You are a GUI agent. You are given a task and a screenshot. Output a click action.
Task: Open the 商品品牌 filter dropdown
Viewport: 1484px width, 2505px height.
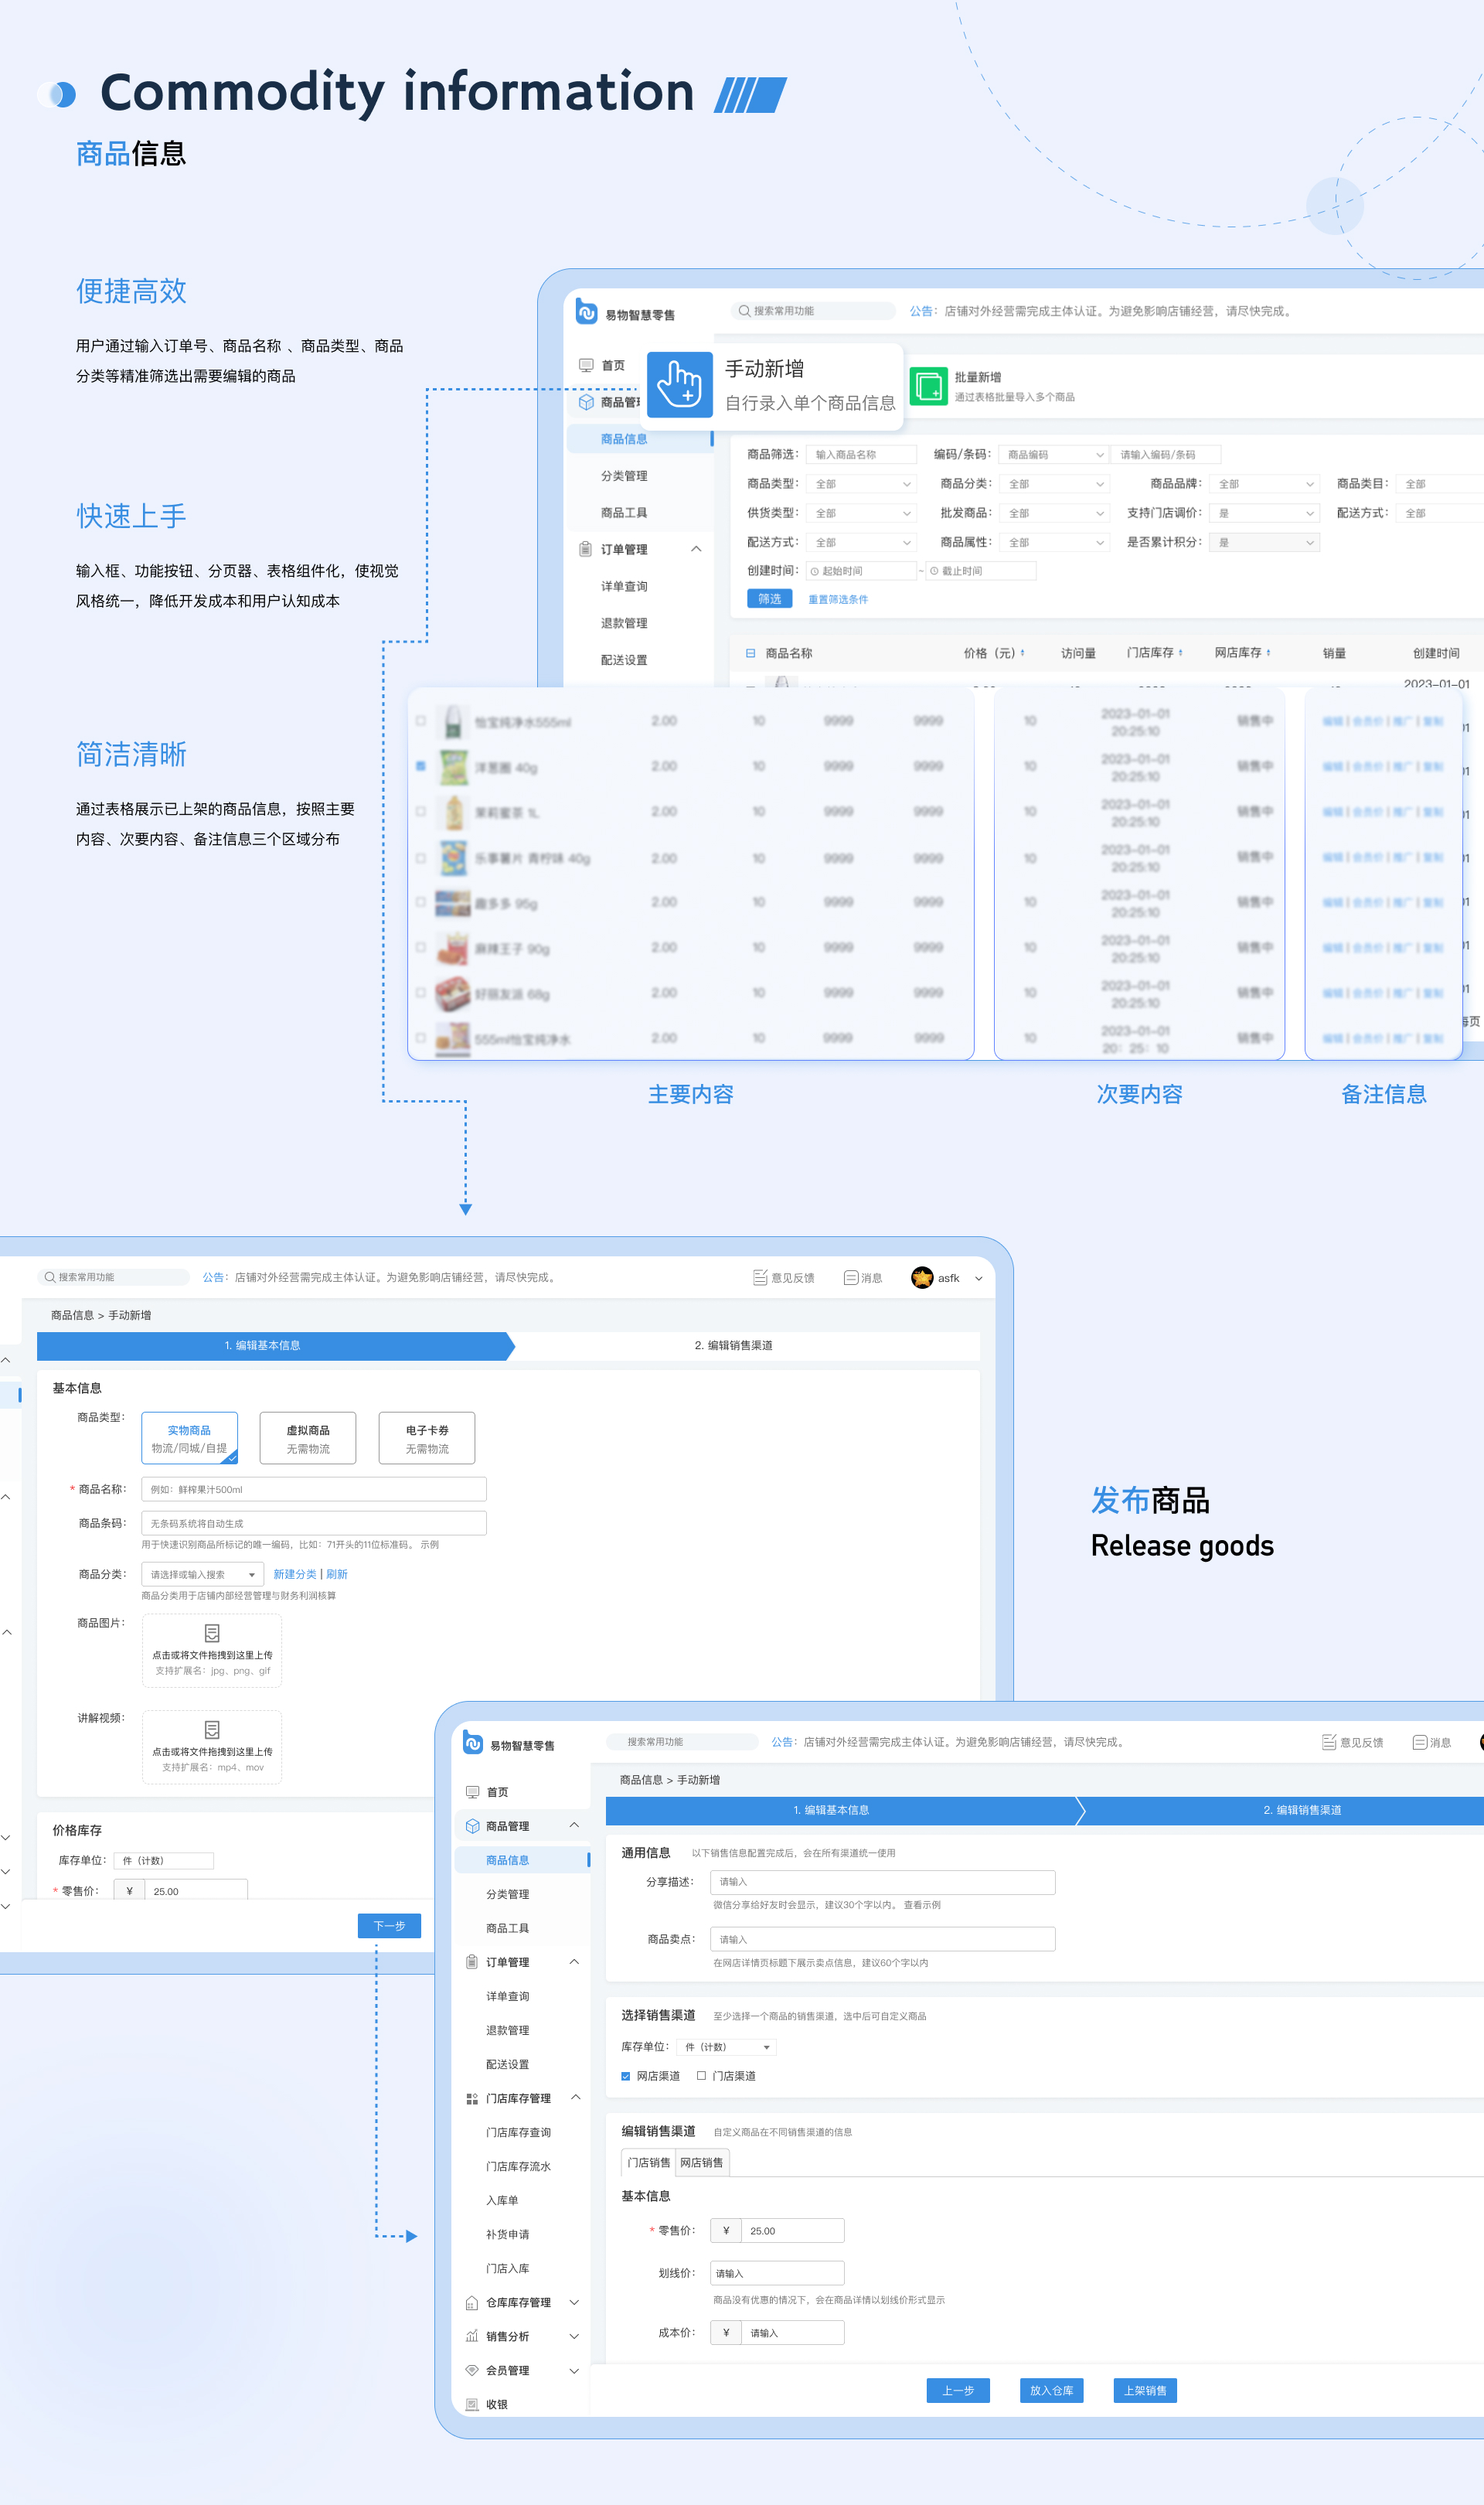(x=1264, y=484)
